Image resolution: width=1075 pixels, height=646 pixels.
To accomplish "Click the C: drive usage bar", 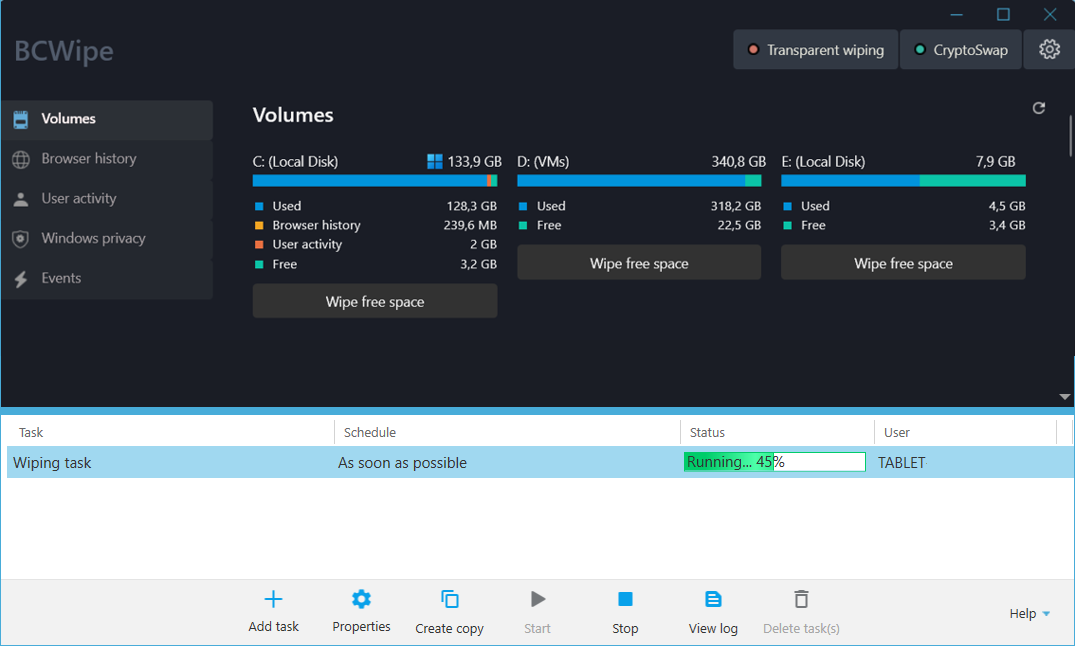I will pos(375,180).
